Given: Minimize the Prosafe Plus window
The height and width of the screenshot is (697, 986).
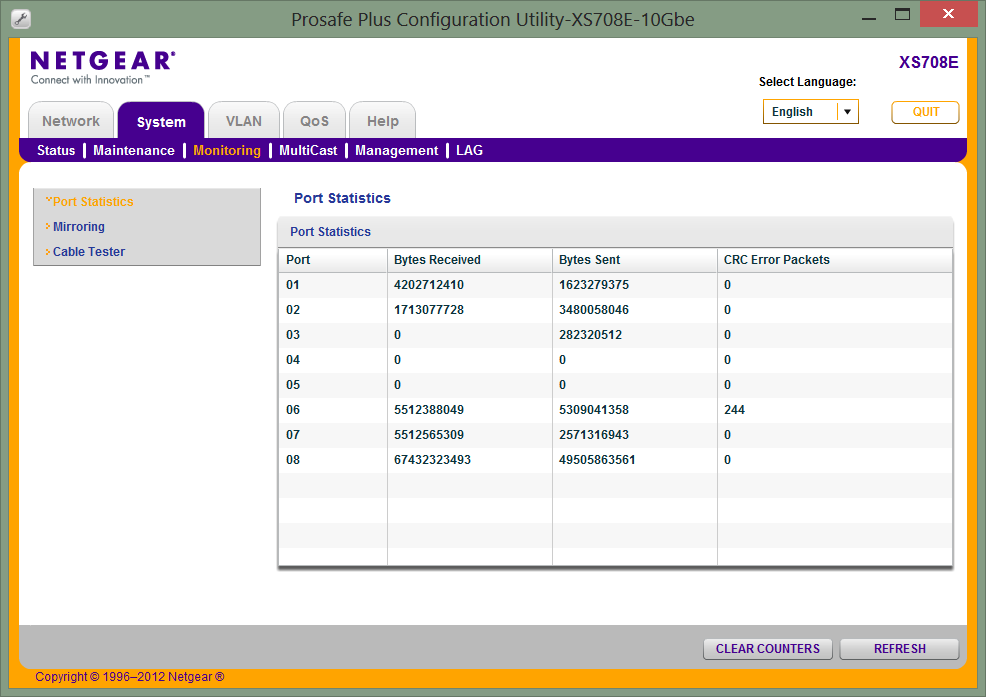Looking at the screenshot, I should click(x=869, y=18).
